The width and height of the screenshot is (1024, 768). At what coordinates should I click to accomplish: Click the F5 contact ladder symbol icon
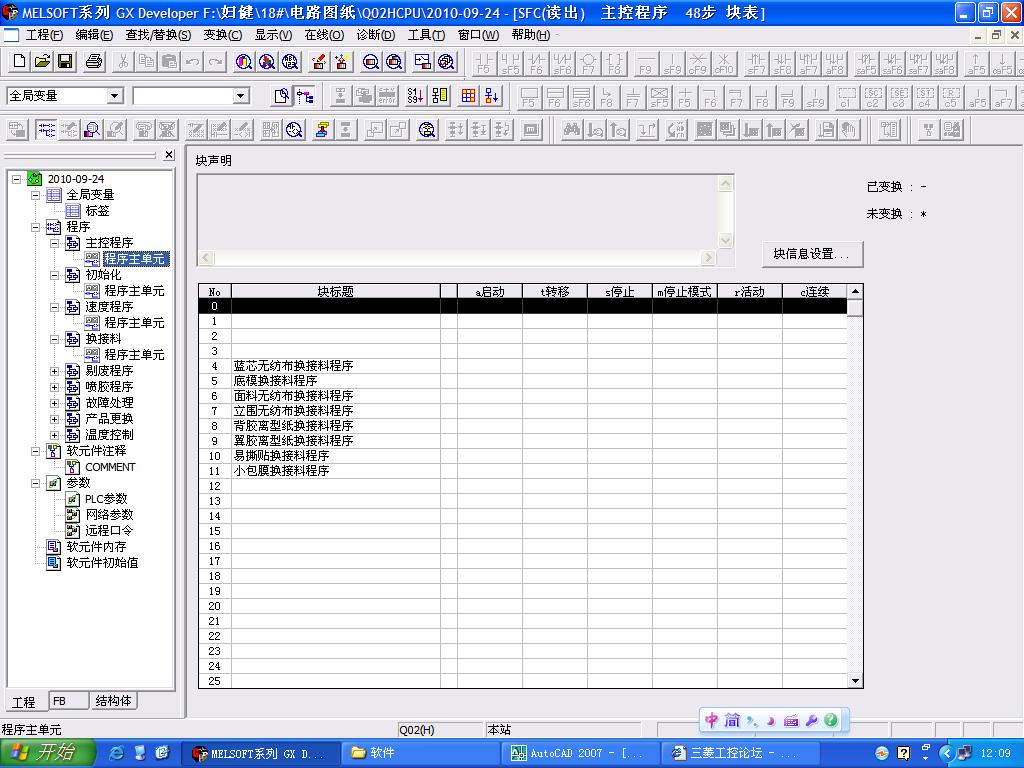pyautogui.click(x=484, y=63)
